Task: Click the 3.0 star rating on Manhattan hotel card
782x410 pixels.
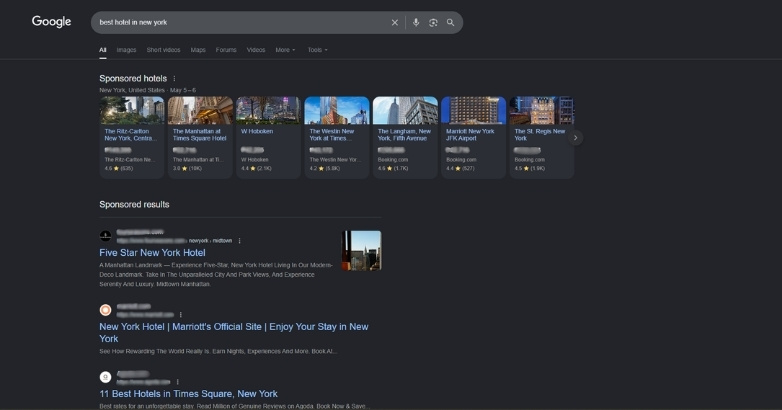Action: [187, 169]
